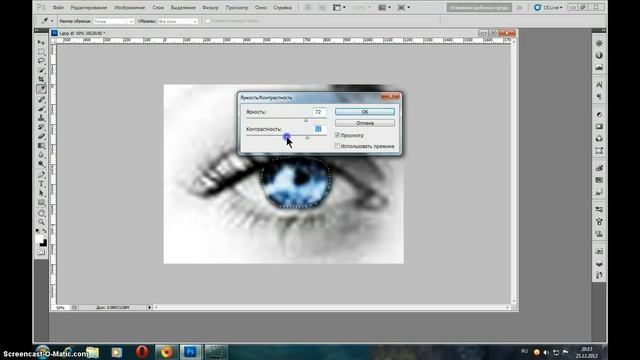Click the system clock in taskbar

[587, 352]
